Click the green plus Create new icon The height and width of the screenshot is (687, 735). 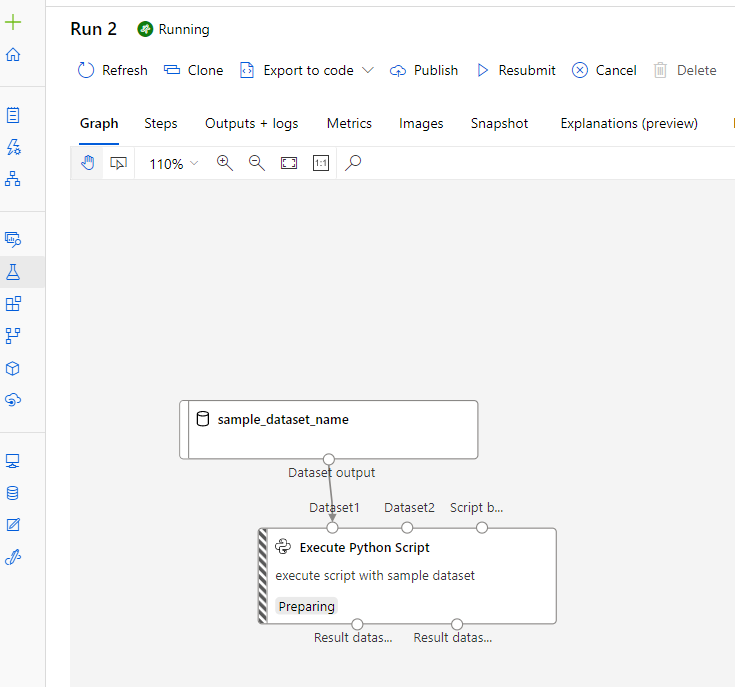pyautogui.click(x=13, y=22)
